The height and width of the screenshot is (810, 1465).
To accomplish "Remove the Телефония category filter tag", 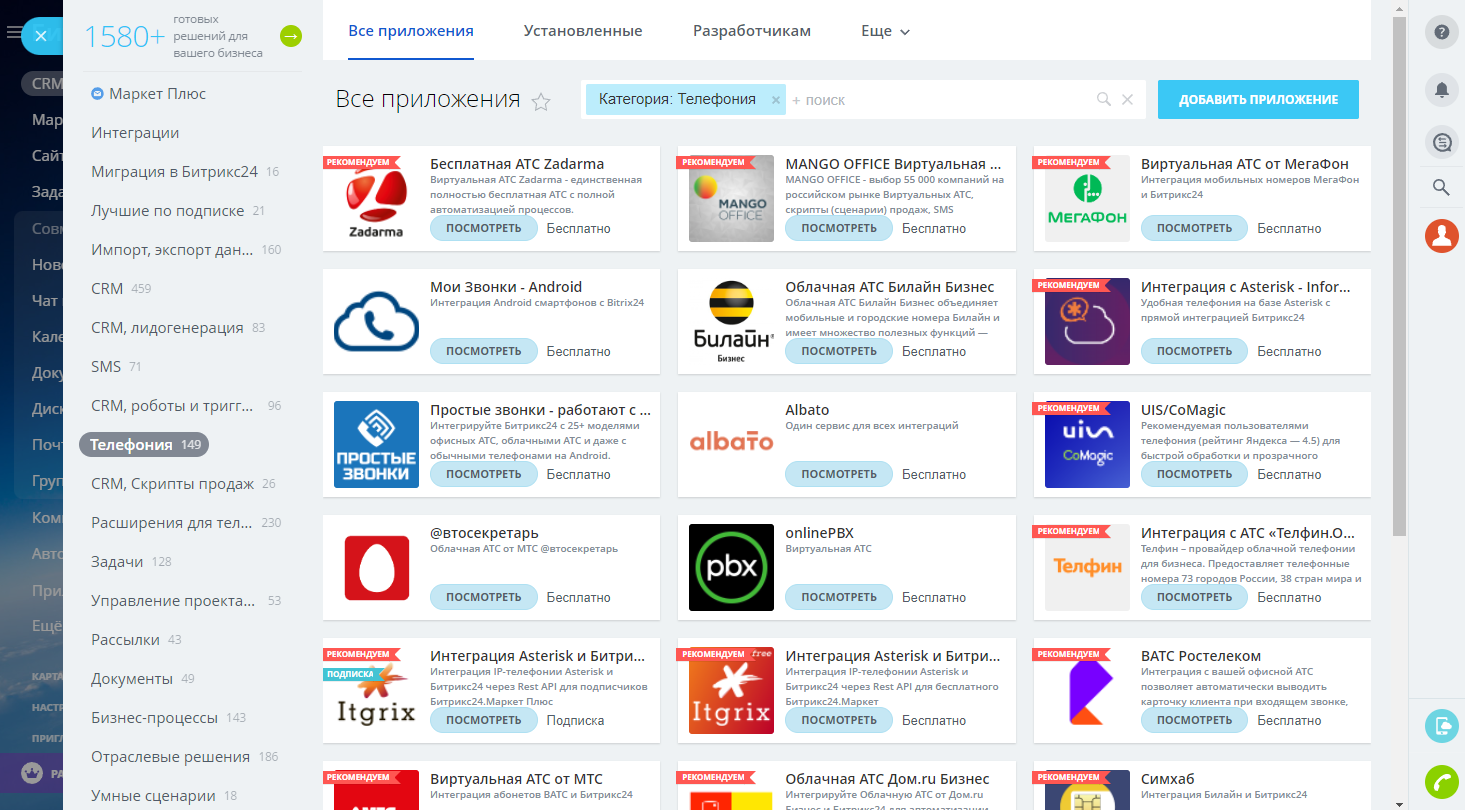I will coord(776,100).
